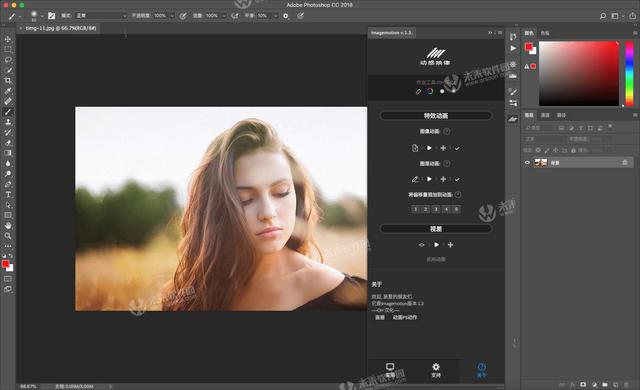Select the Move tool in the toolbar
Image resolution: width=640 pixels, height=390 pixels.
coord(8,39)
